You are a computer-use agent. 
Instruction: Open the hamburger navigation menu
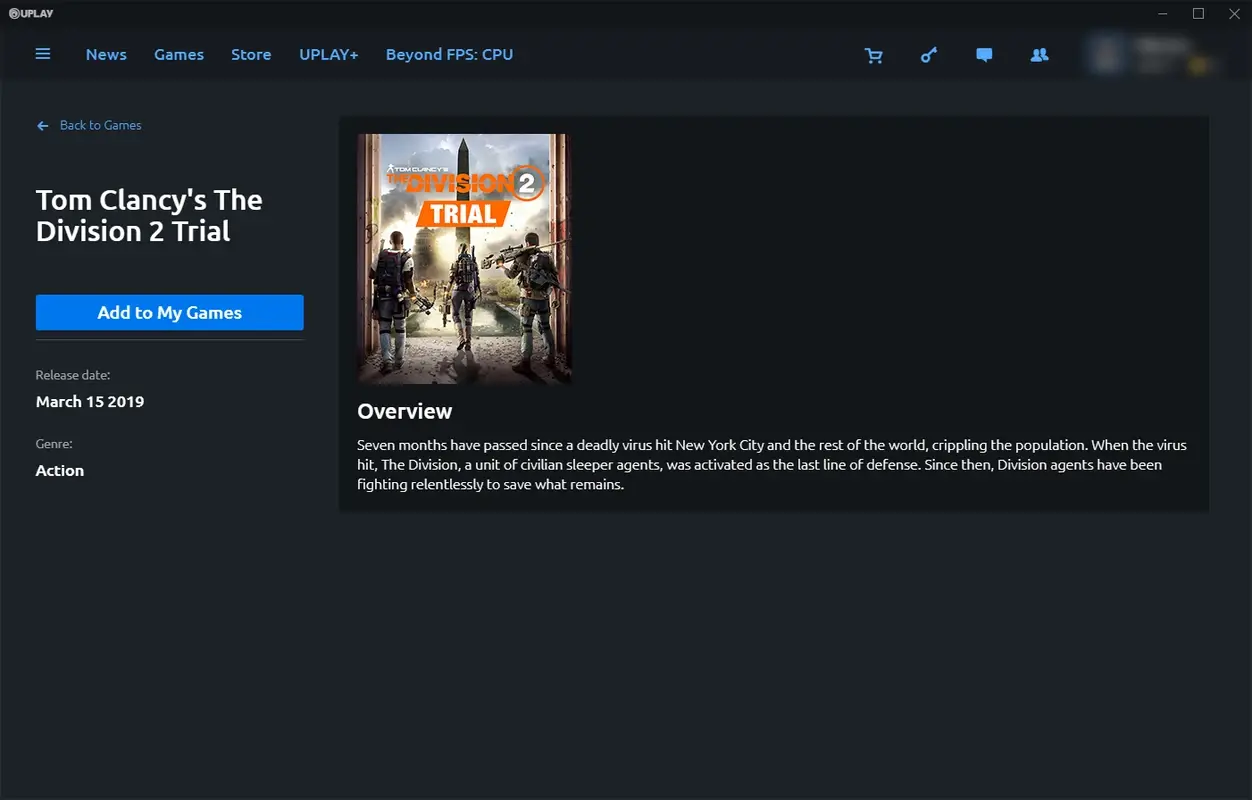click(43, 54)
